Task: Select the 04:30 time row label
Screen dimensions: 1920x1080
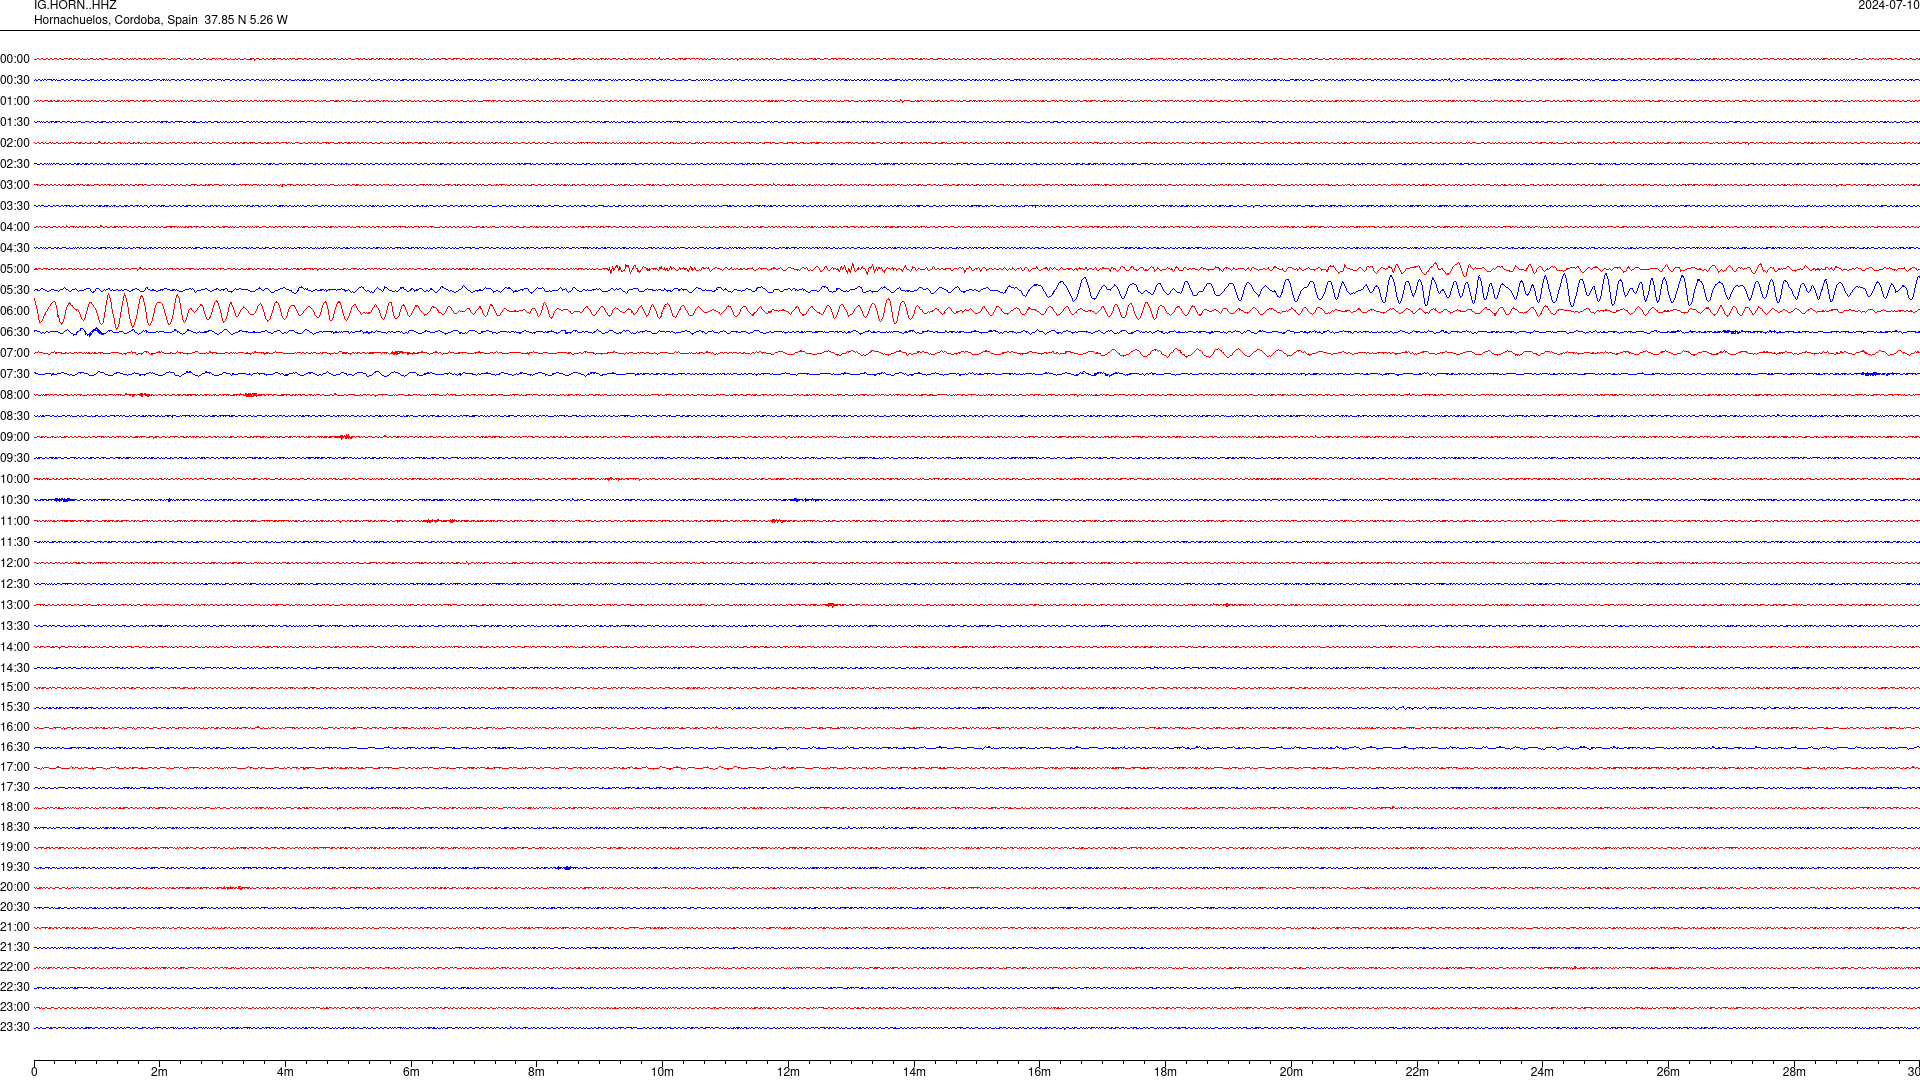Action: pos(15,248)
